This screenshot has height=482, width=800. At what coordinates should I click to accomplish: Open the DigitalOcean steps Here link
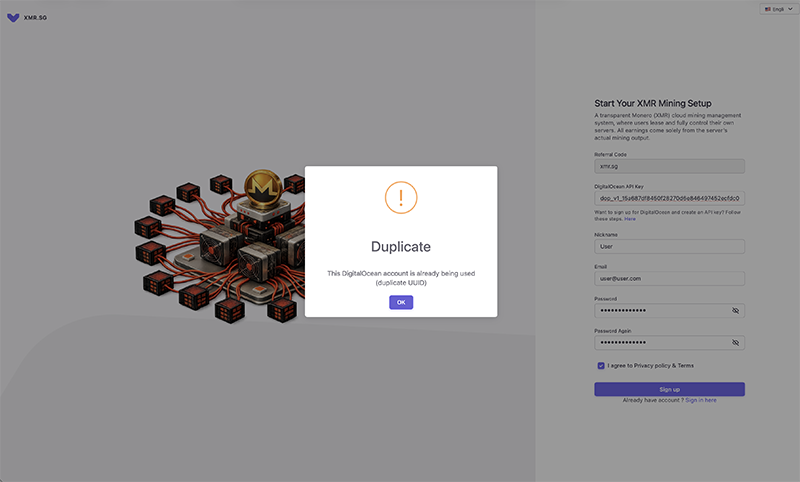coord(629,218)
